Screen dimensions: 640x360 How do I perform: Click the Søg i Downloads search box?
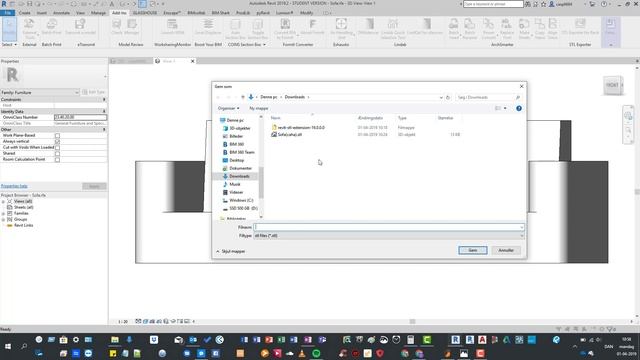[x=489, y=97]
